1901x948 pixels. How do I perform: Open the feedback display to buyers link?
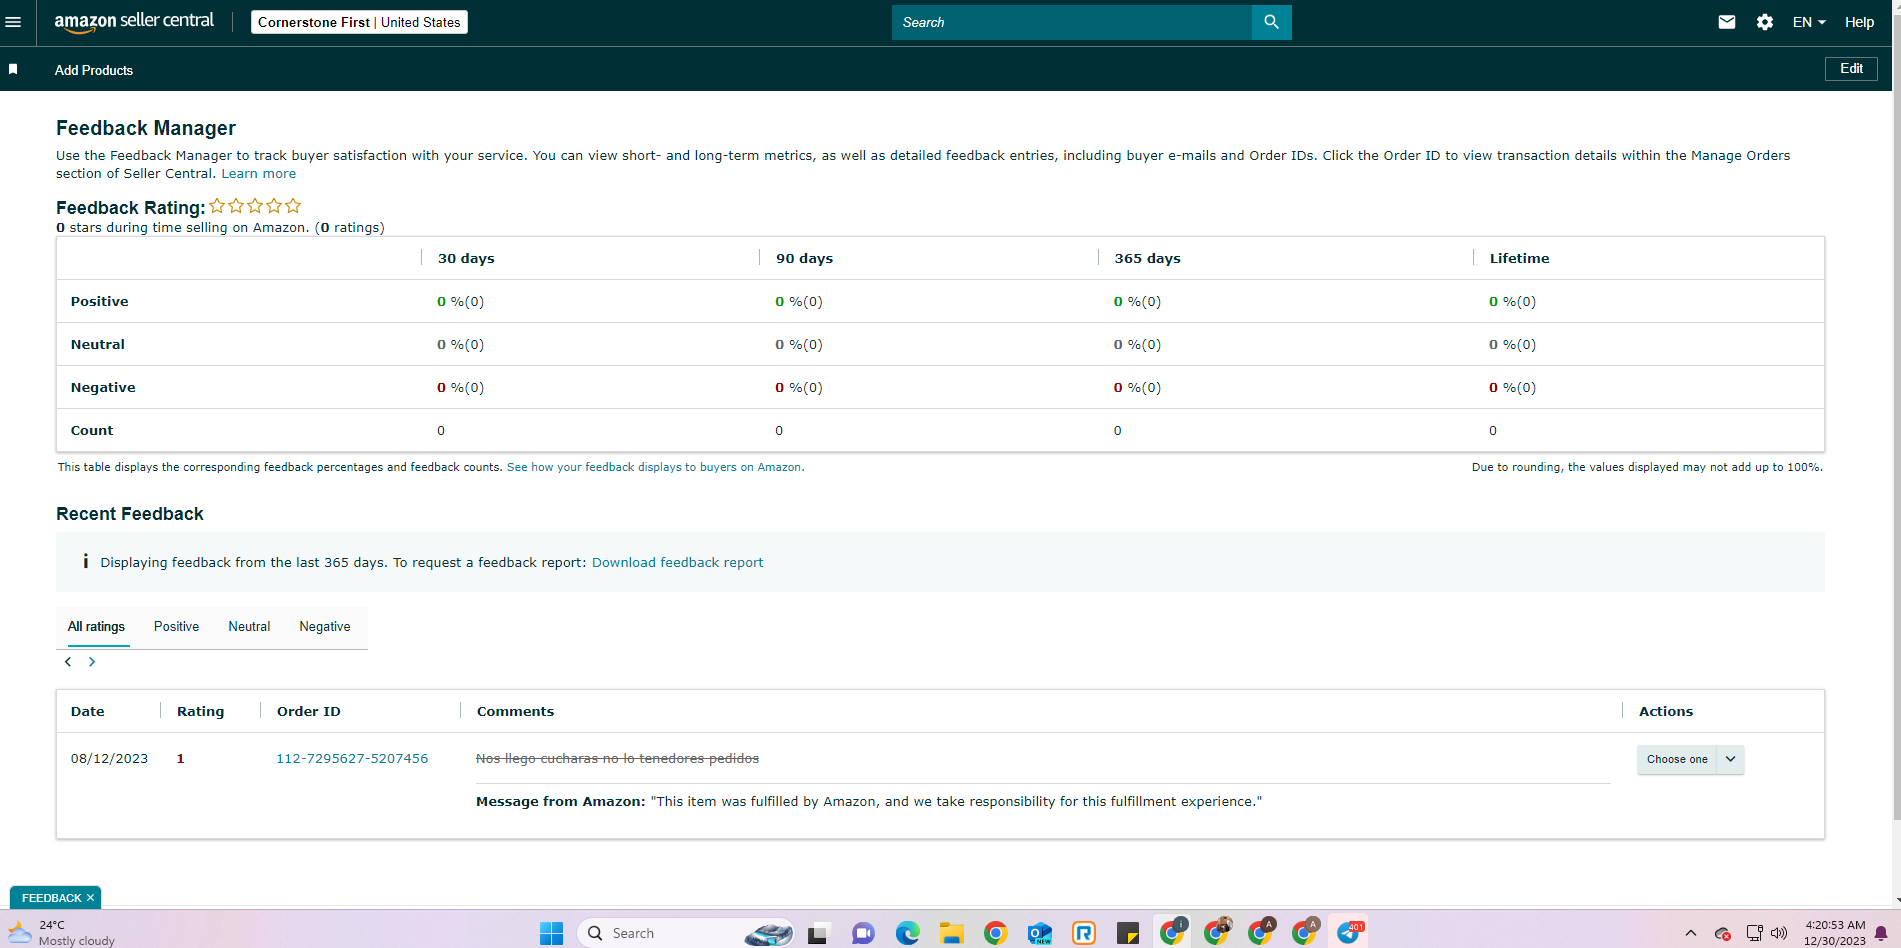pos(654,467)
